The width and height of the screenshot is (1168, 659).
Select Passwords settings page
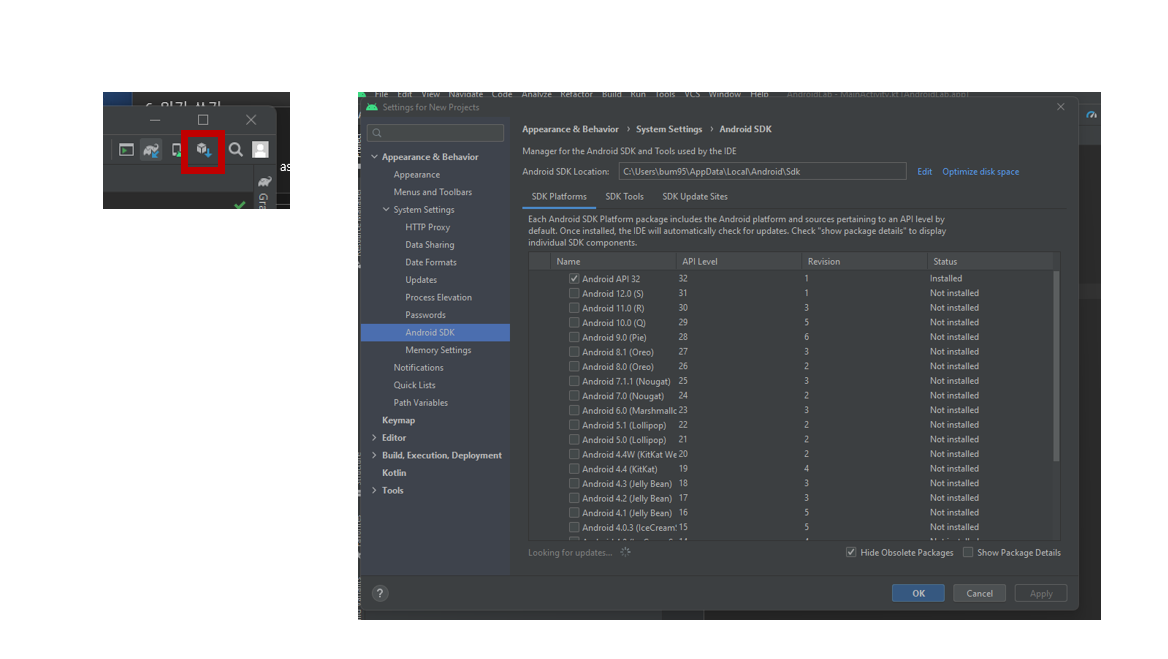coord(425,315)
